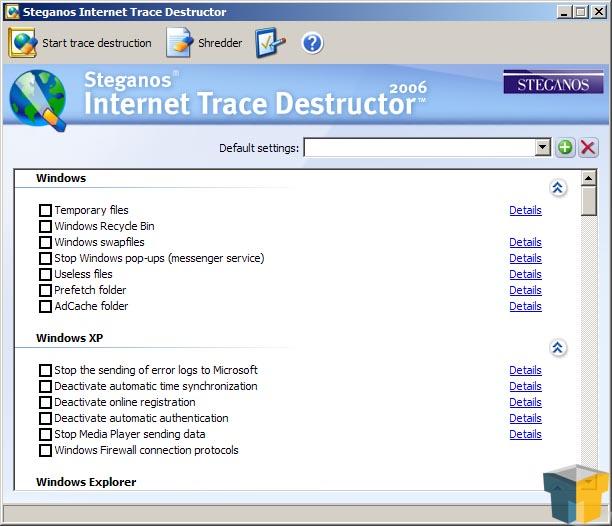
Task: Click the title bar application icon
Action: pos(12,11)
